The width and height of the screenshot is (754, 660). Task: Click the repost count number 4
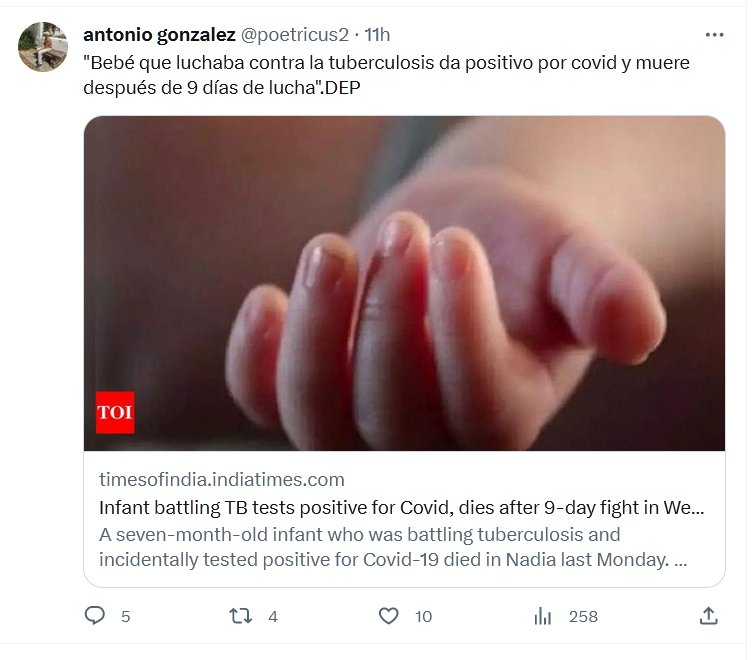point(273,617)
